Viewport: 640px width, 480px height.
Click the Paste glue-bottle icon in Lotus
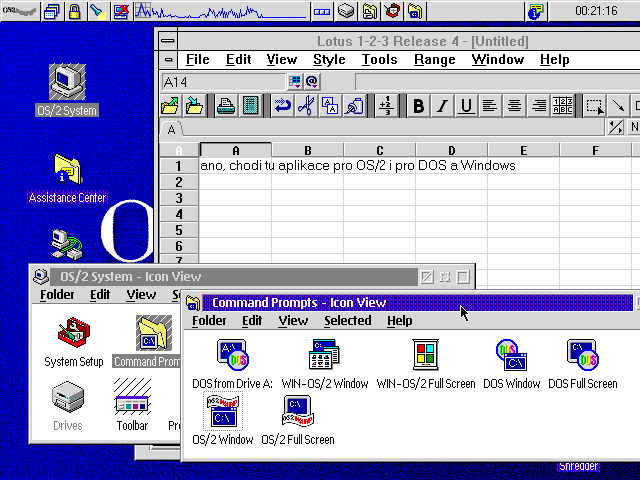354,106
